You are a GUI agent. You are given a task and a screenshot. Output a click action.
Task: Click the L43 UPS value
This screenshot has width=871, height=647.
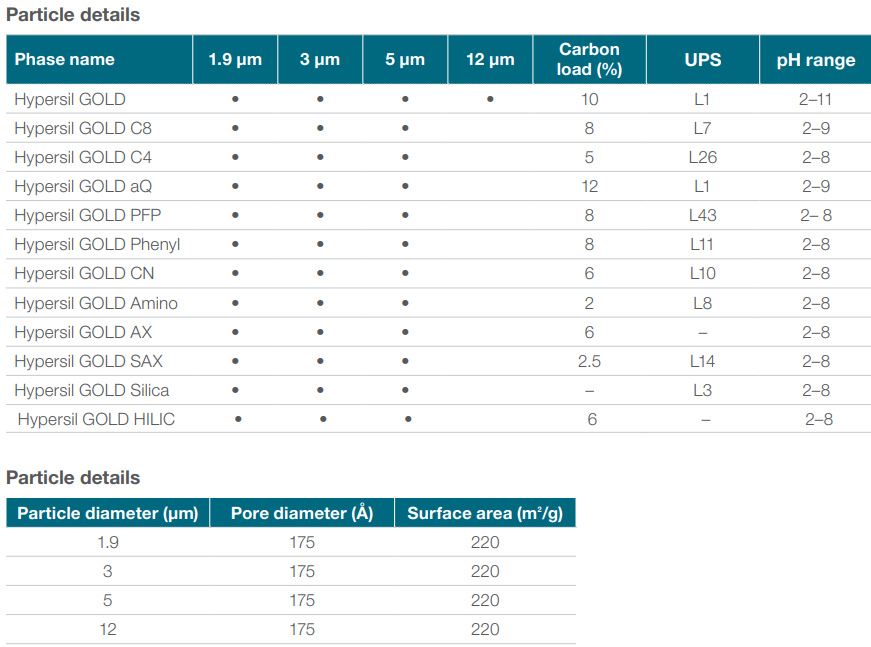[x=703, y=215]
